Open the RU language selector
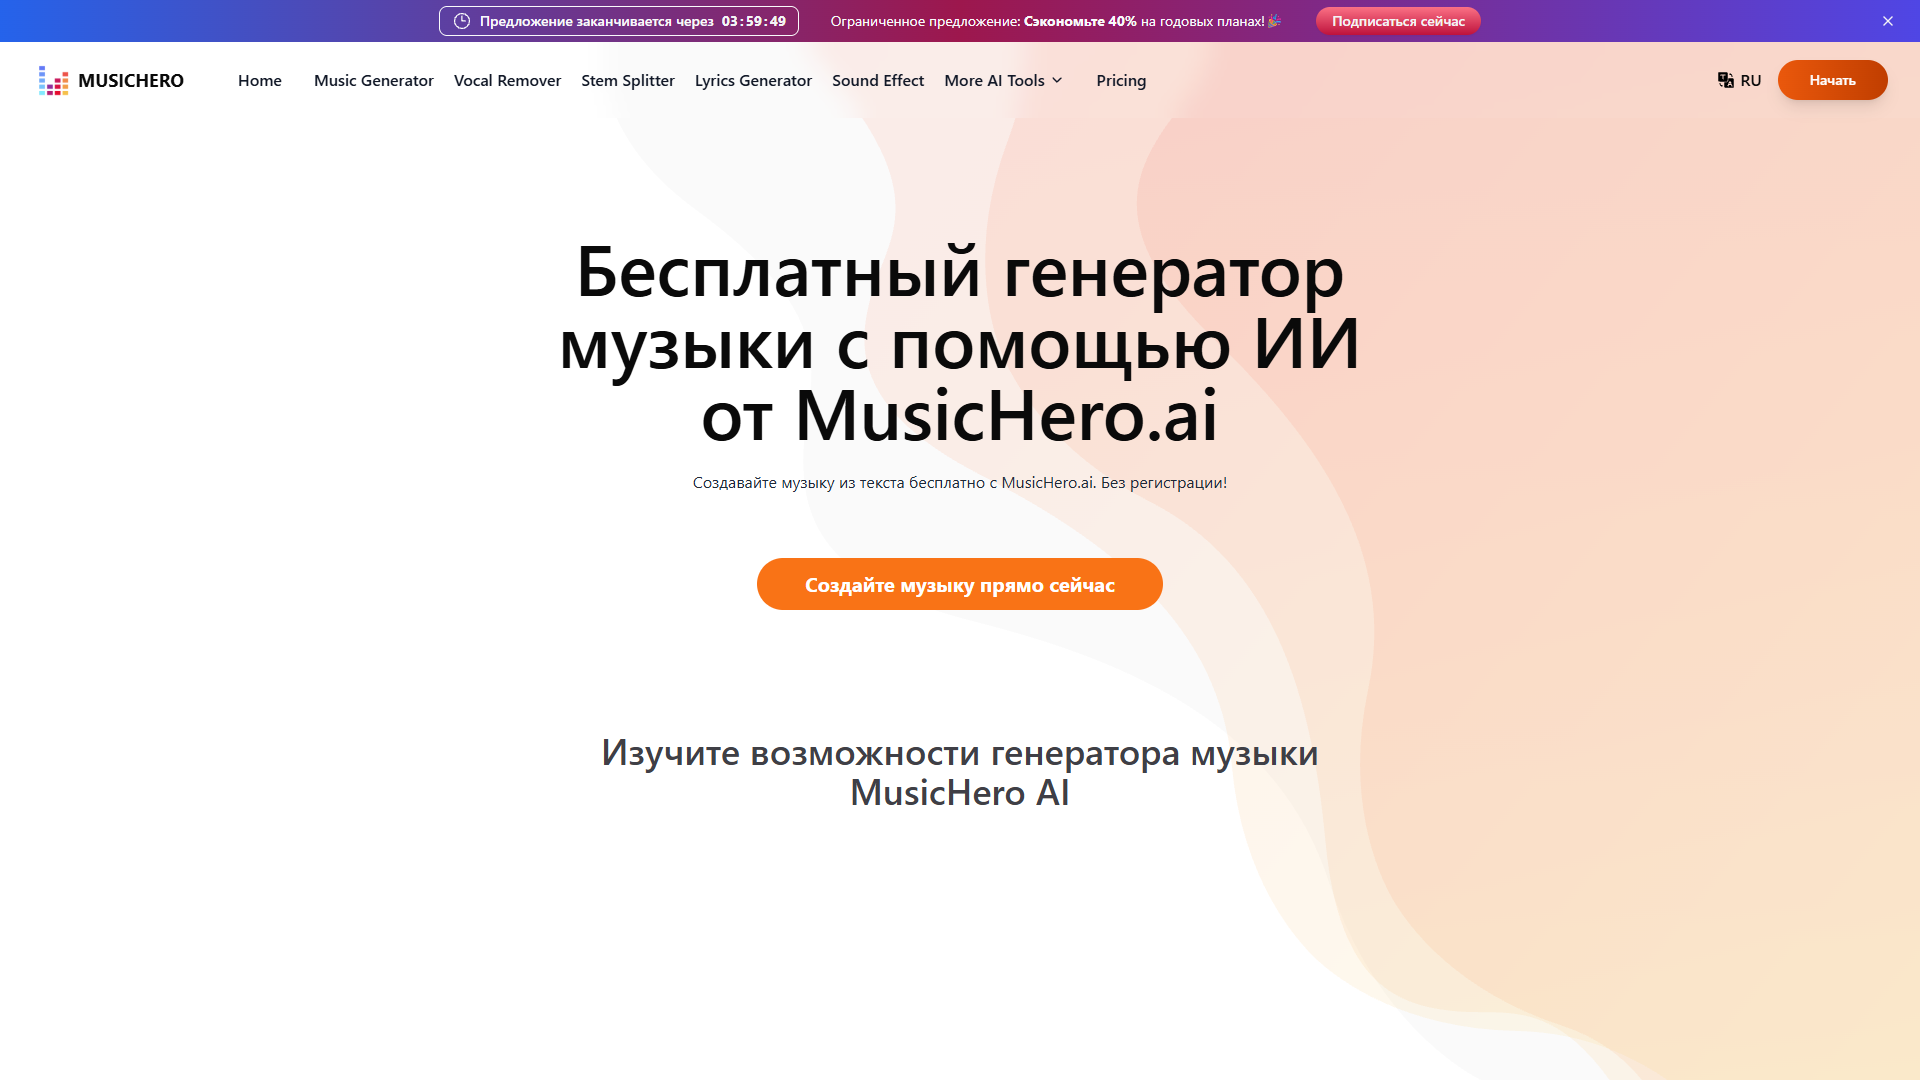Image resolution: width=1920 pixels, height=1080 pixels. pos(1740,80)
